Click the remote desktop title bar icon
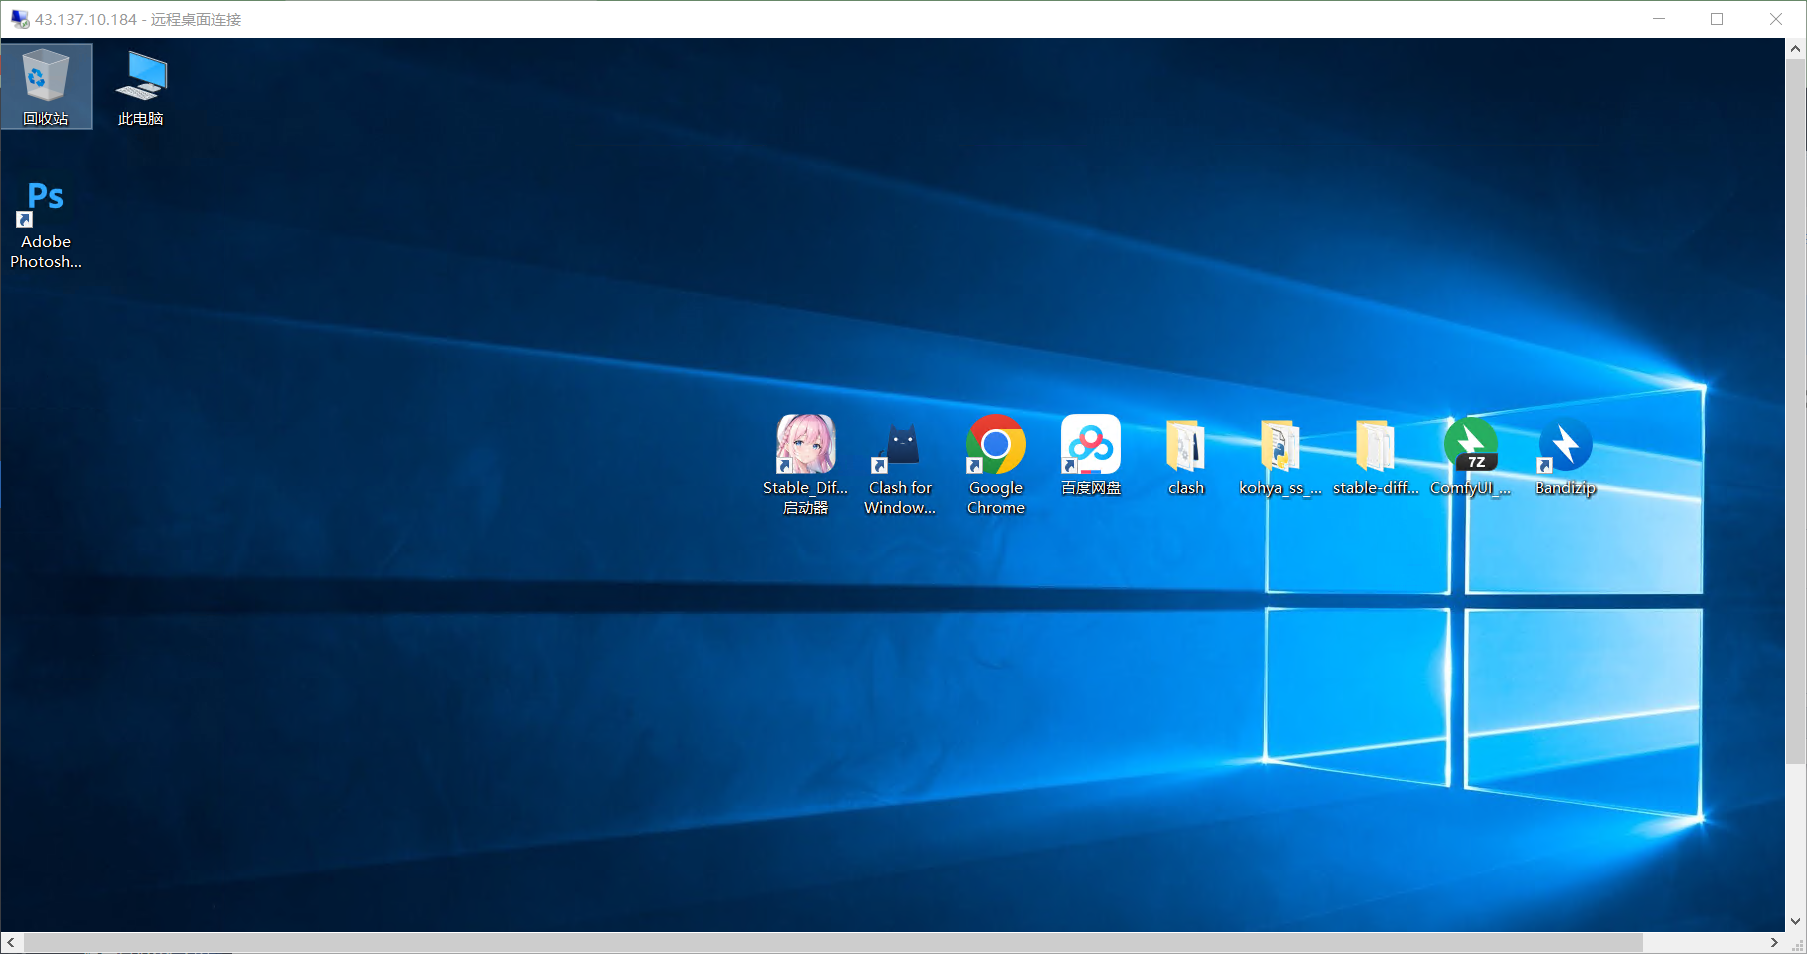This screenshot has width=1807, height=954. click(20, 19)
